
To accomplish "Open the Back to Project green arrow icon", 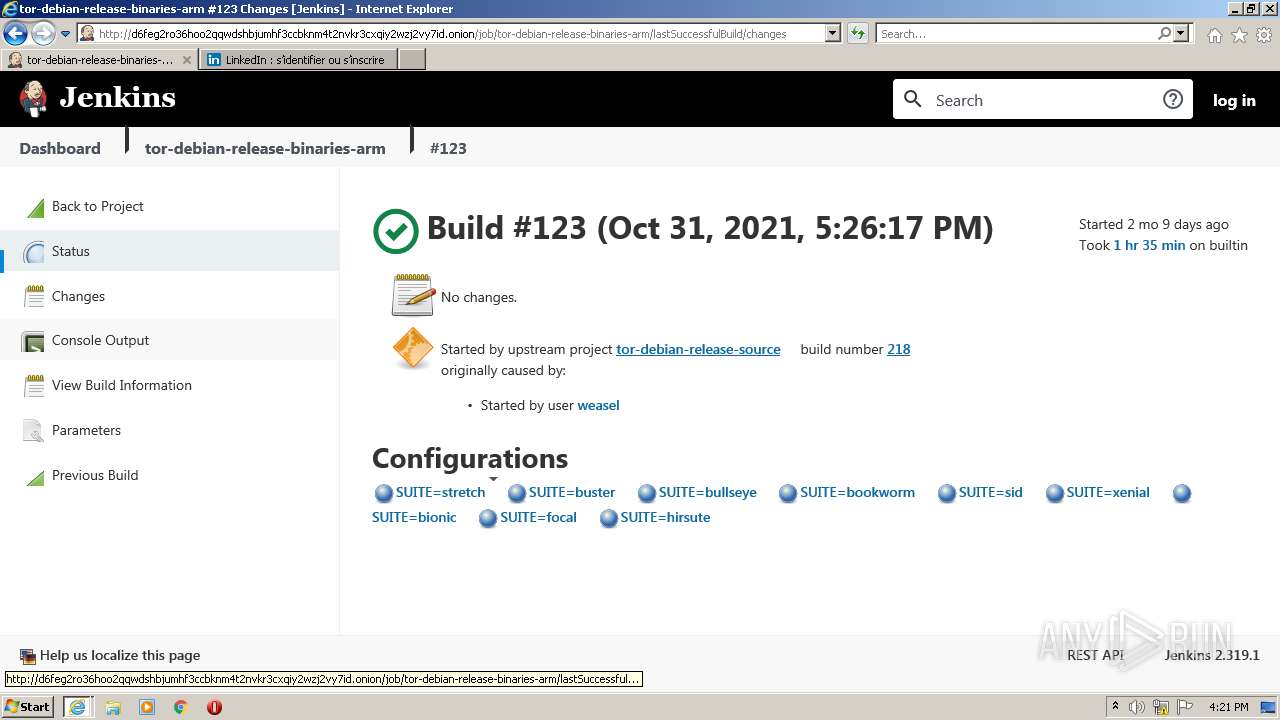I will [35, 207].
